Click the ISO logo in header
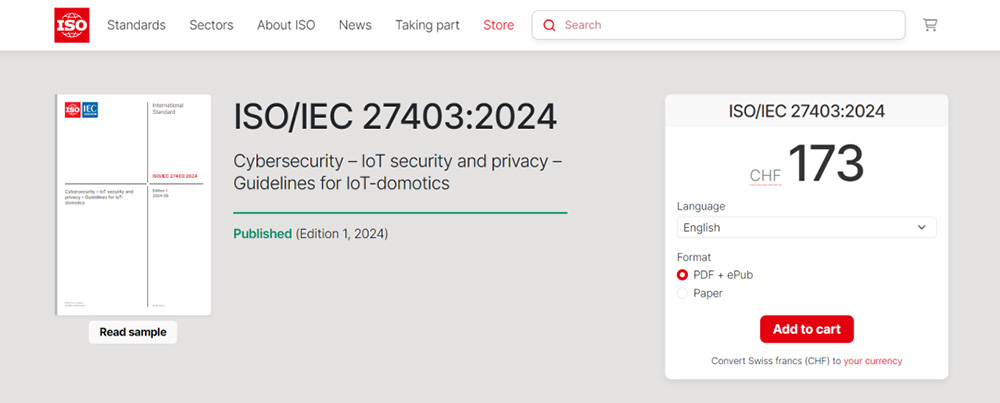The image size is (1000, 403). tap(72, 25)
